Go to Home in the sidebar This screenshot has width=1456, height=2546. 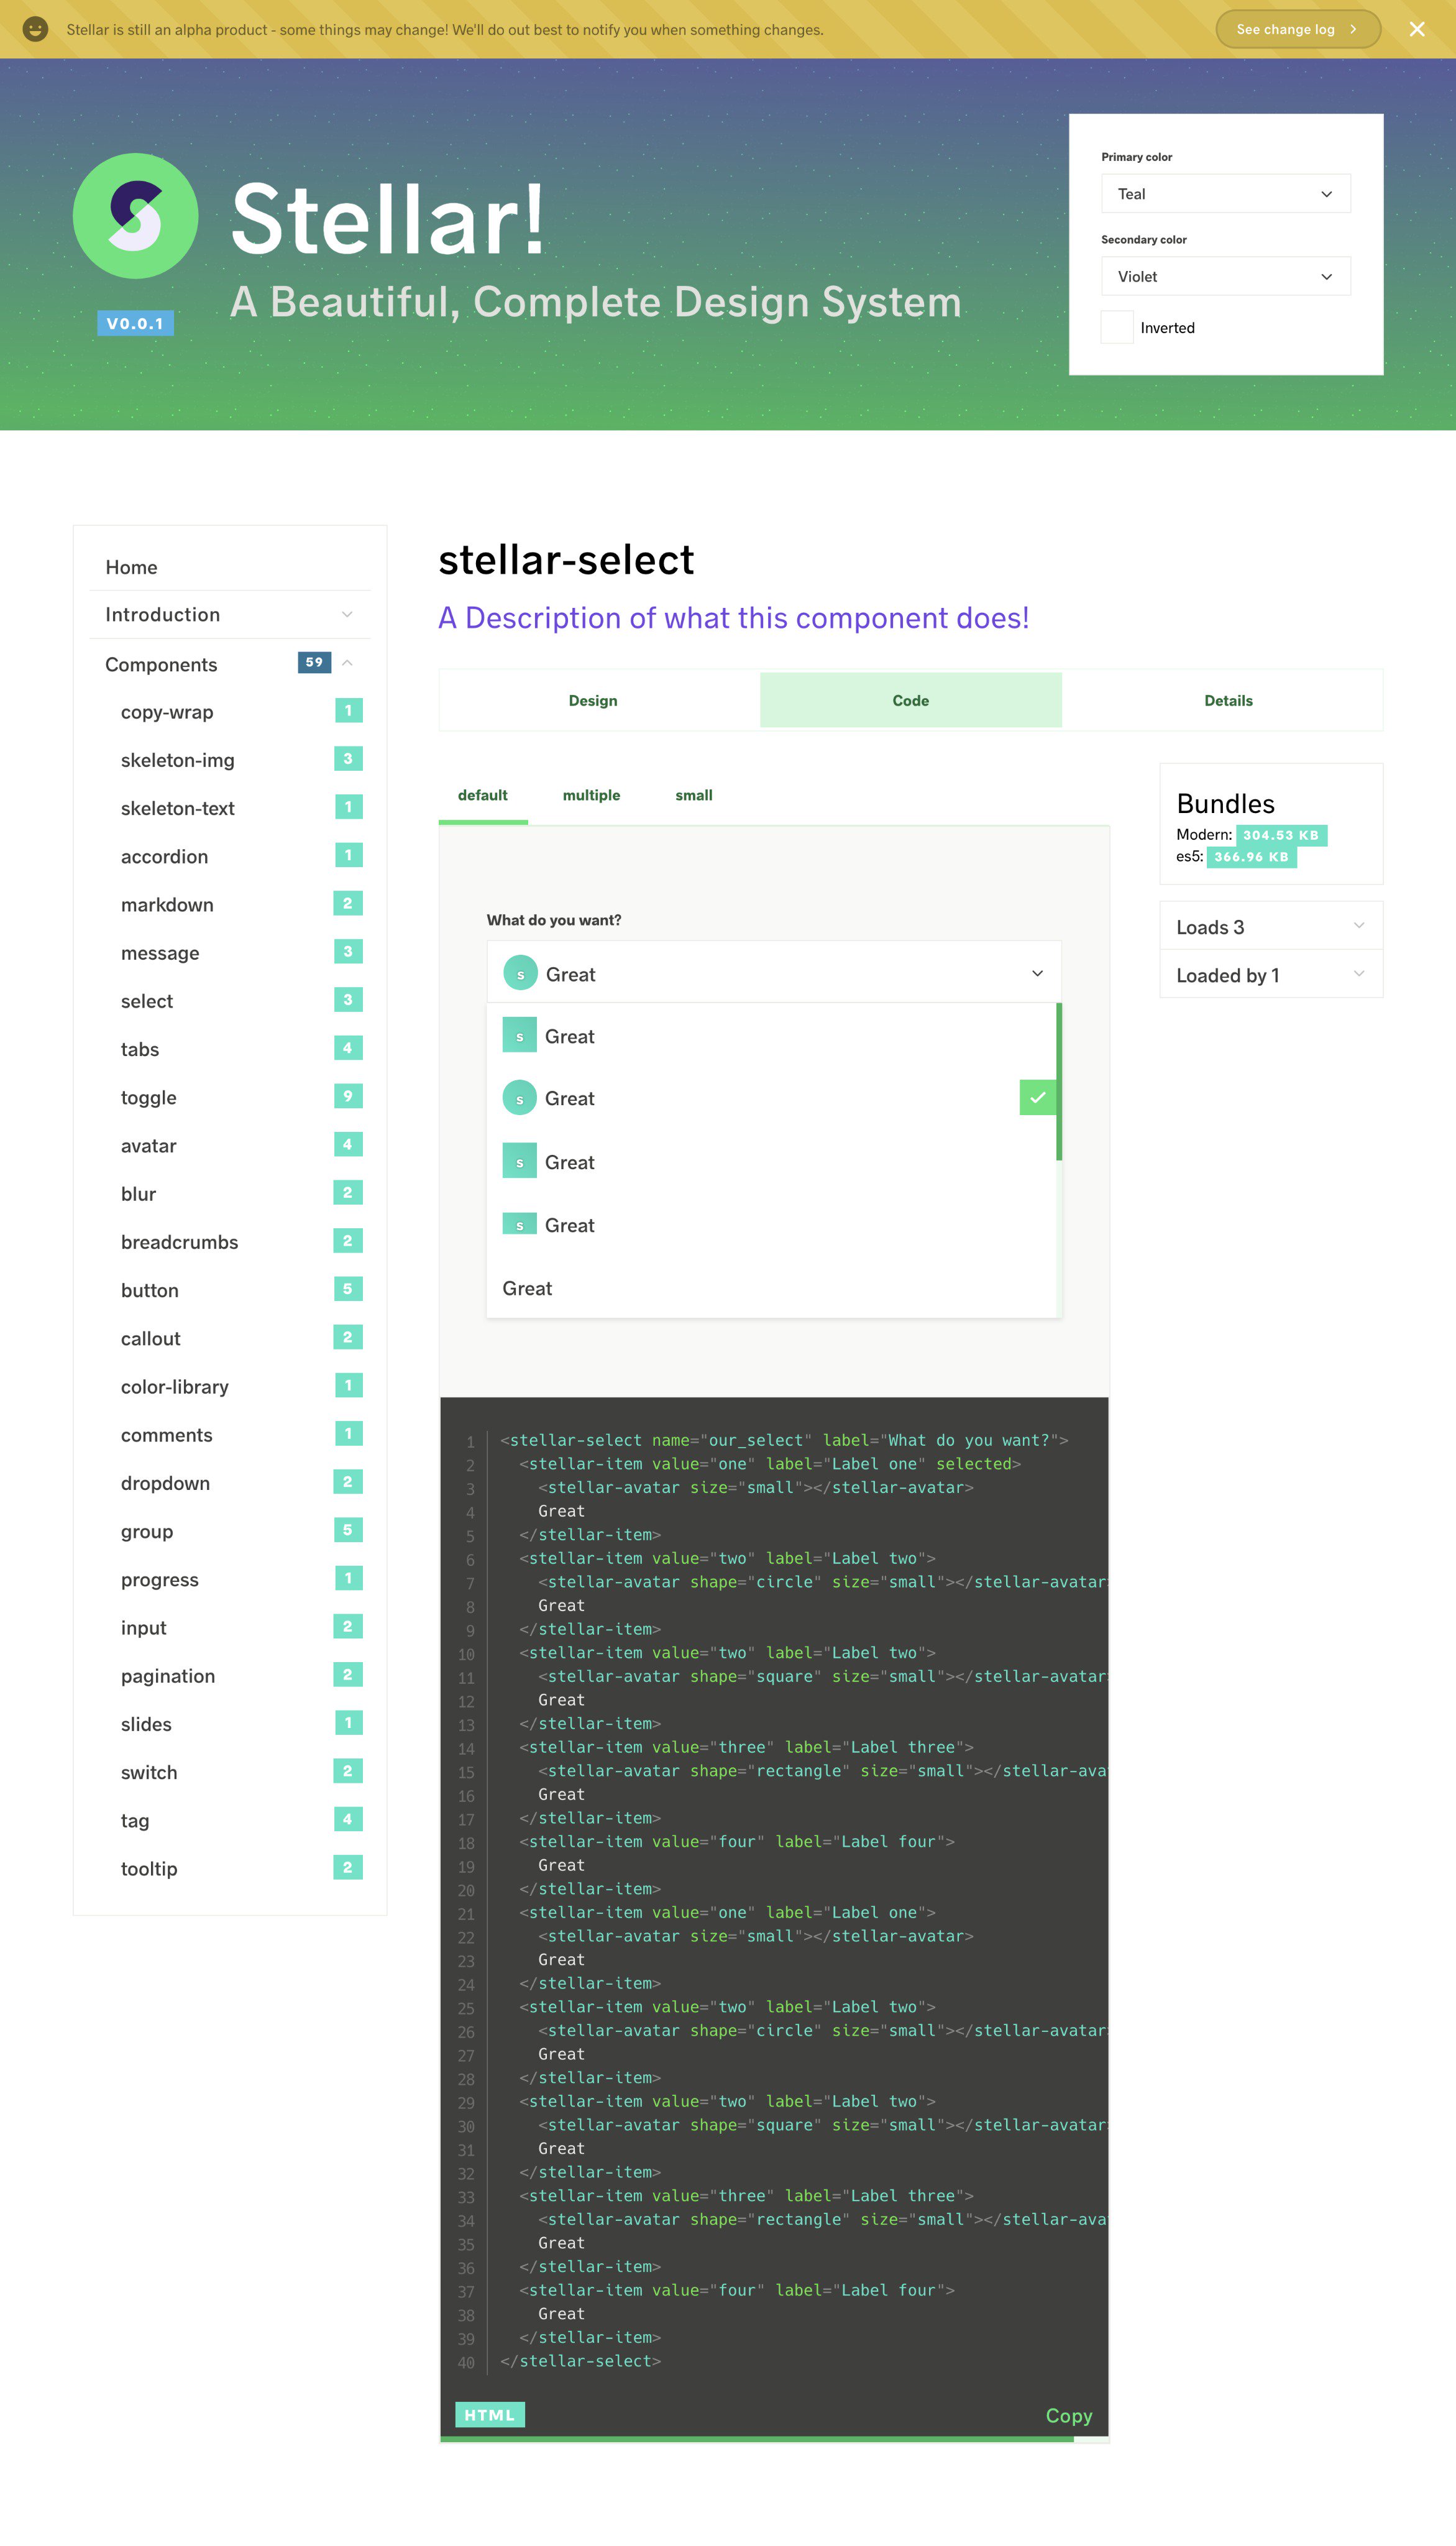(x=230, y=567)
